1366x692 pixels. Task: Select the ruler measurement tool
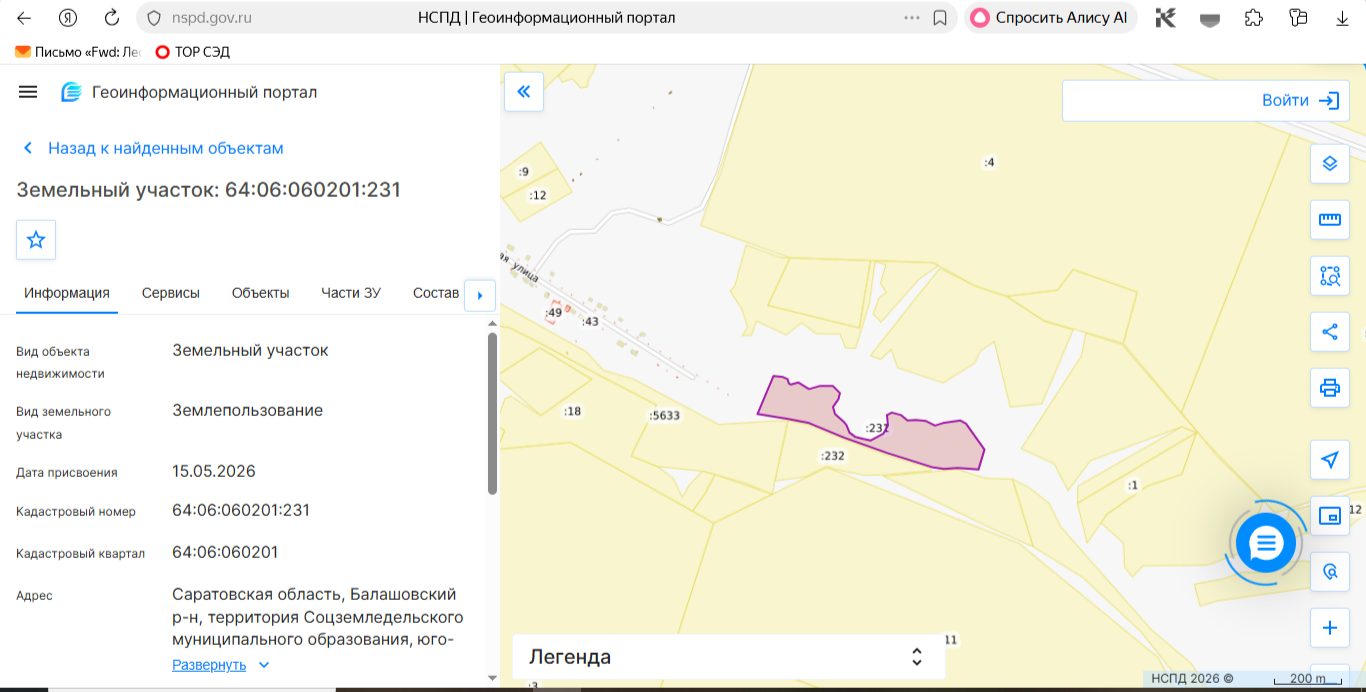(x=1330, y=219)
